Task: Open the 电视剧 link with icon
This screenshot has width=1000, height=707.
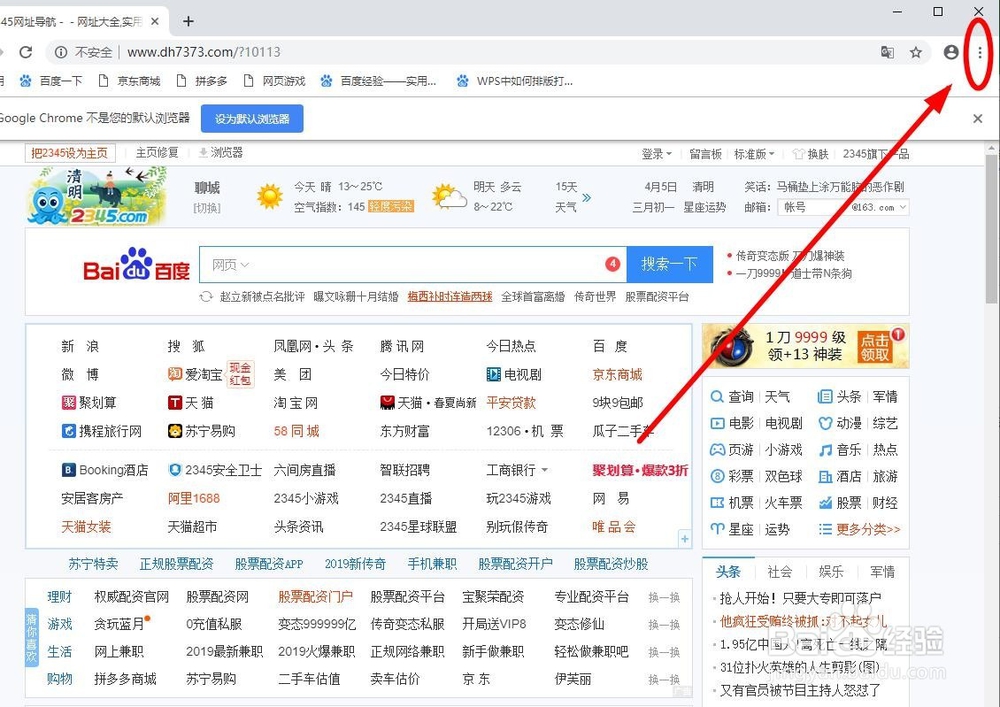Action: tap(514, 374)
